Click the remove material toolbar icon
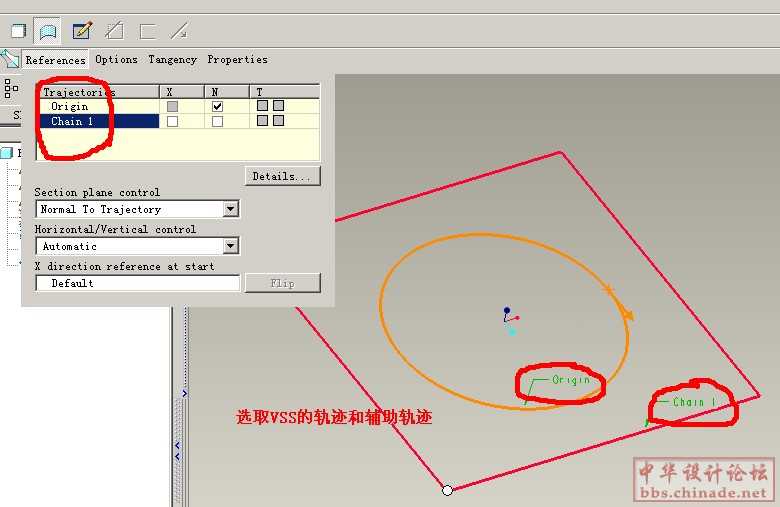Image resolution: width=780 pixels, height=507 pixels. [x=115, y=30]
